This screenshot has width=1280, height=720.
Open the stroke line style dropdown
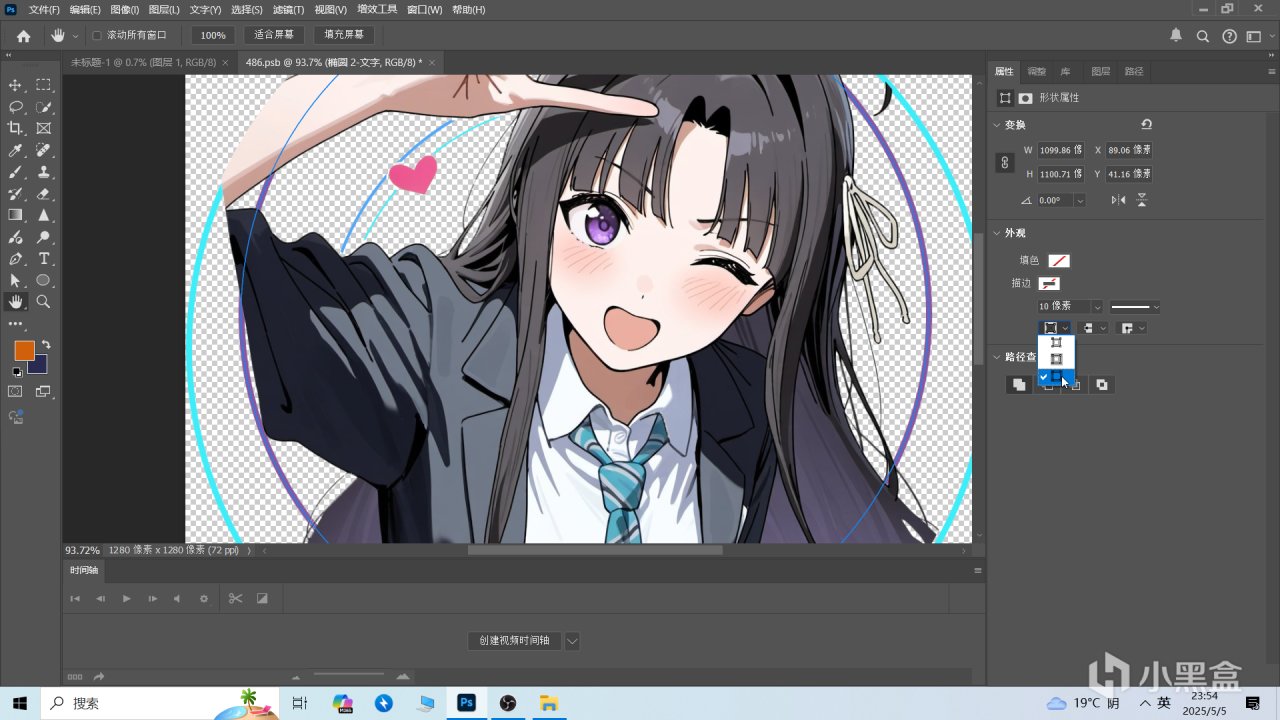point(1135,307)
